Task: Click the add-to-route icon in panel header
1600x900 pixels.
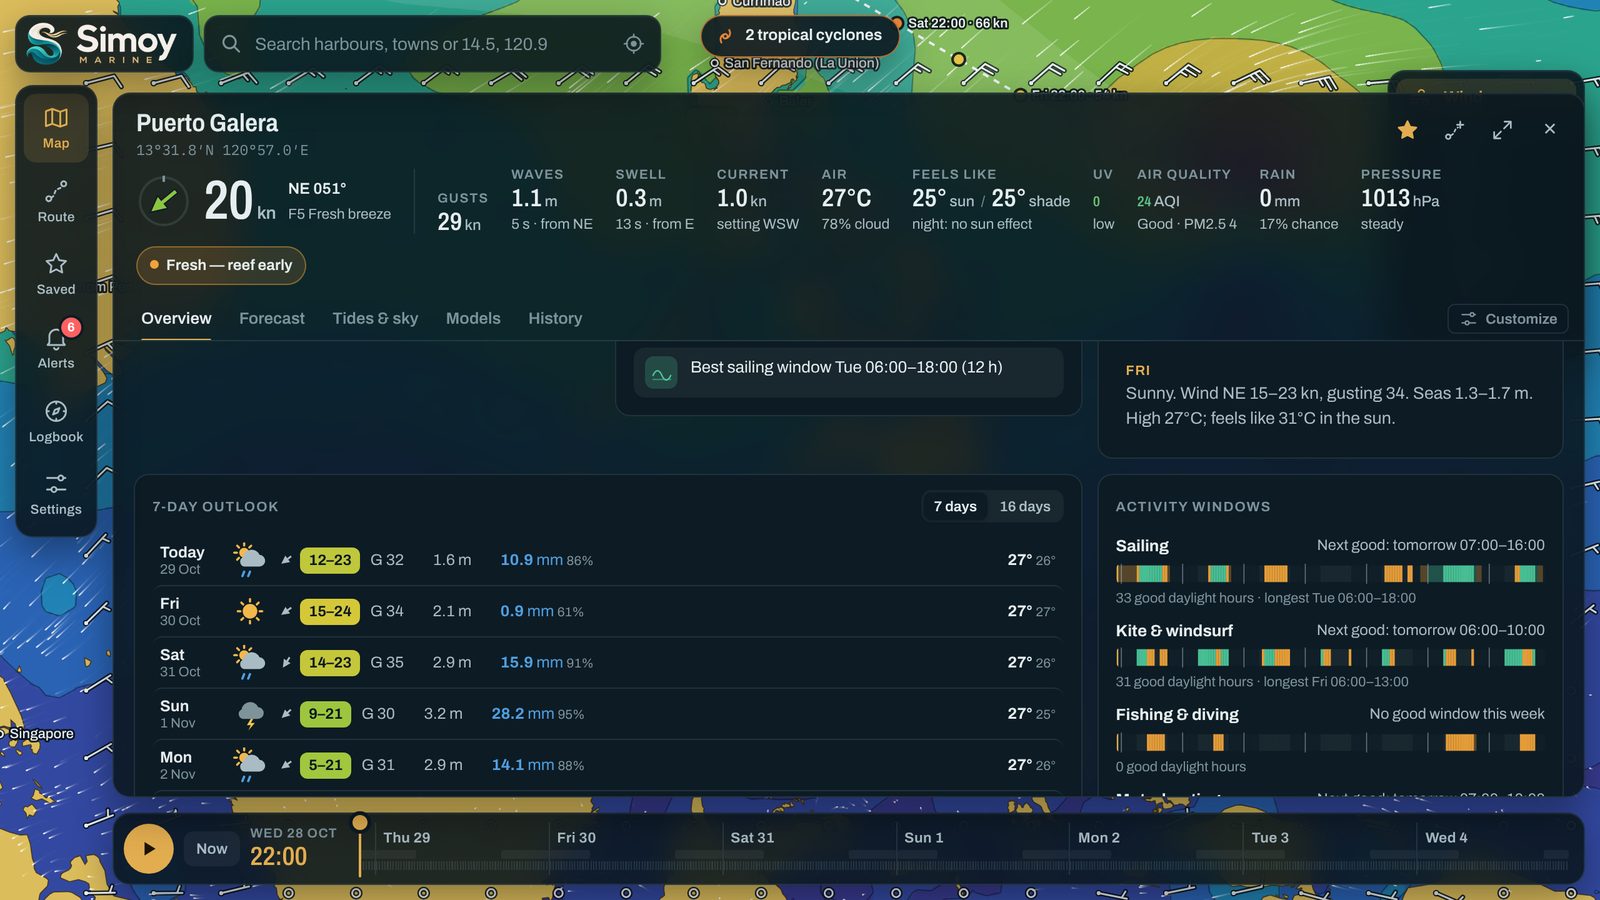Action: [1454, 130]
